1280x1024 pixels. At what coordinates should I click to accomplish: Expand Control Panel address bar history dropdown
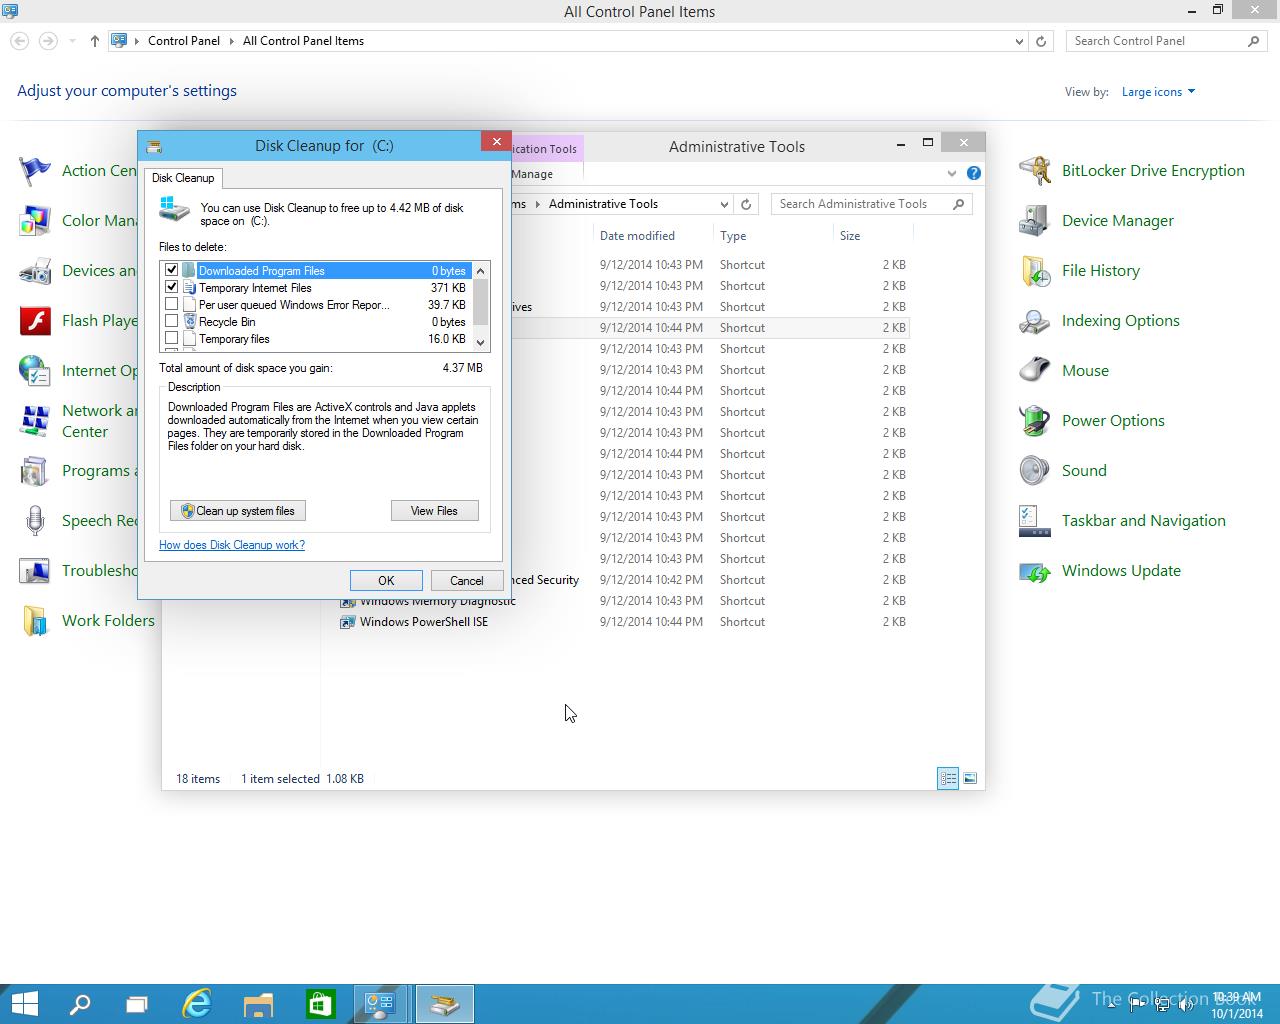click(1019, 41)
